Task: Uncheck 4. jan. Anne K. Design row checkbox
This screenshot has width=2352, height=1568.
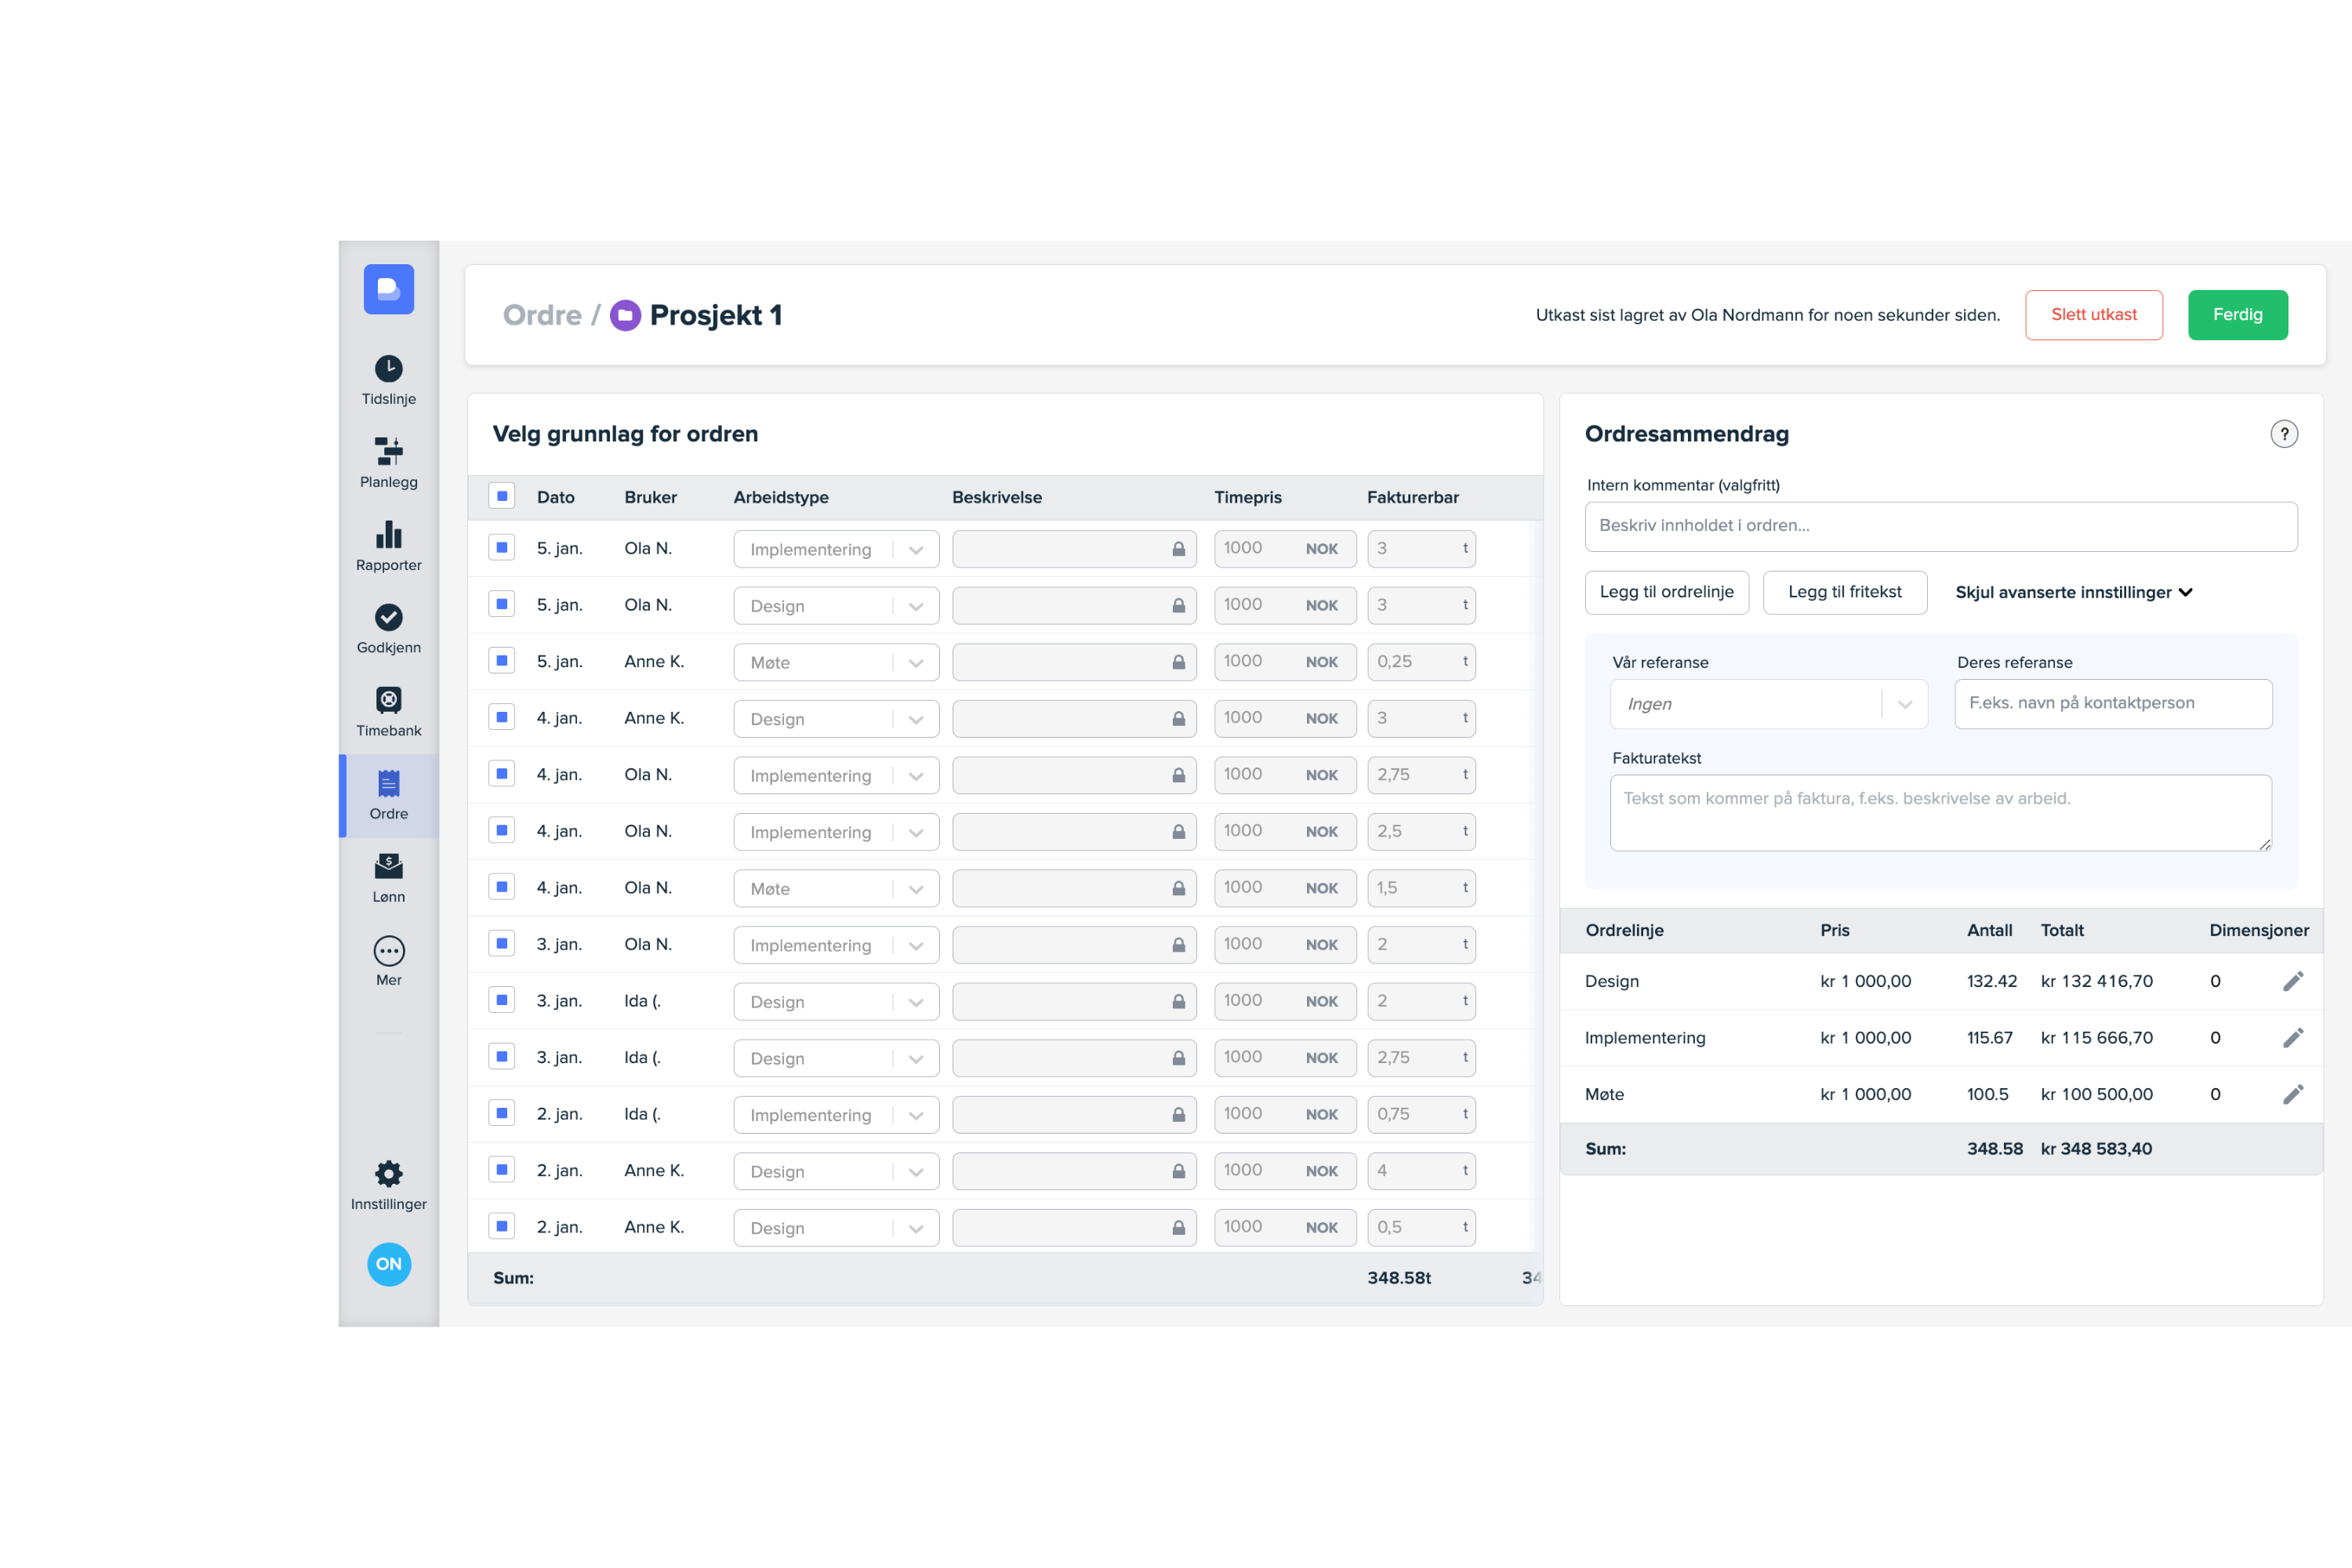Action: (502, 717)
